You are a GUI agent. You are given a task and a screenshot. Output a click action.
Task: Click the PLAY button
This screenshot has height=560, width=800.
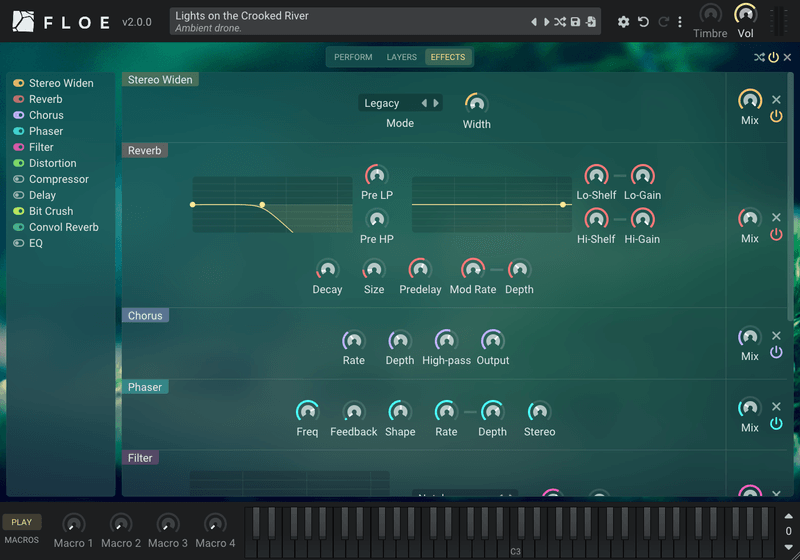[x=21, y=522]
